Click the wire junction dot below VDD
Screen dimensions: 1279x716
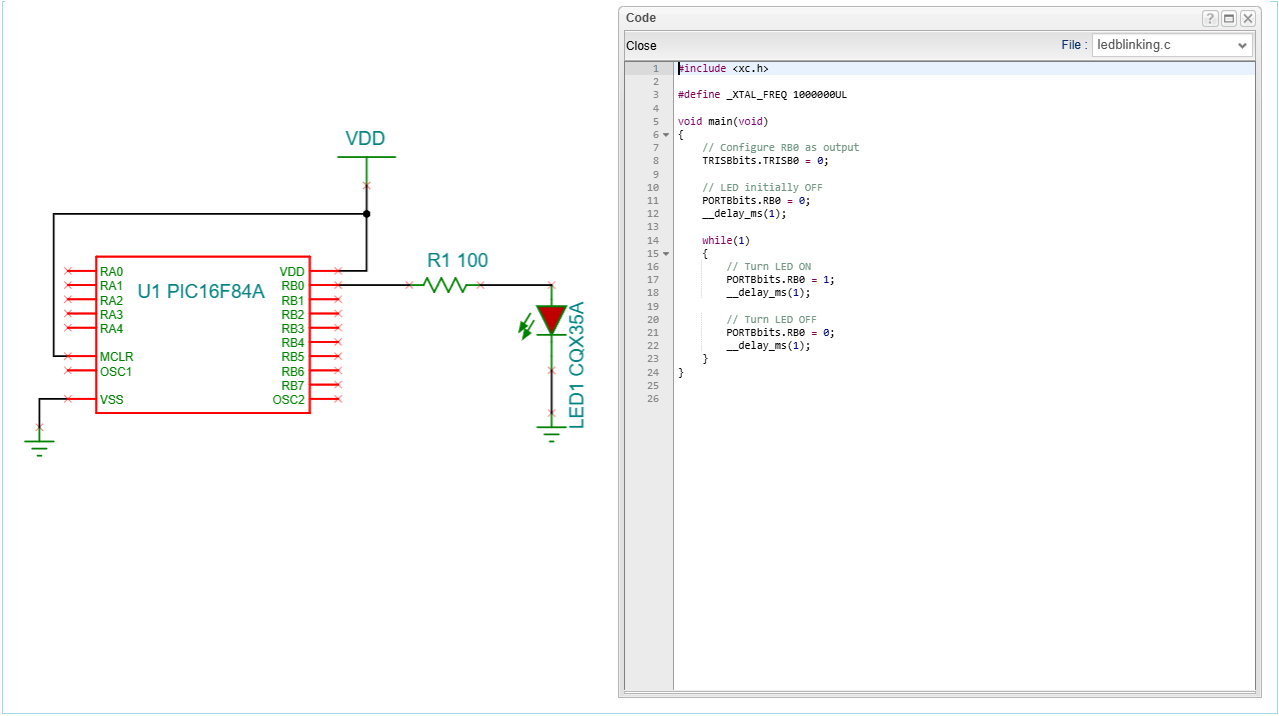pyautogui.click(x=367, y=214)
